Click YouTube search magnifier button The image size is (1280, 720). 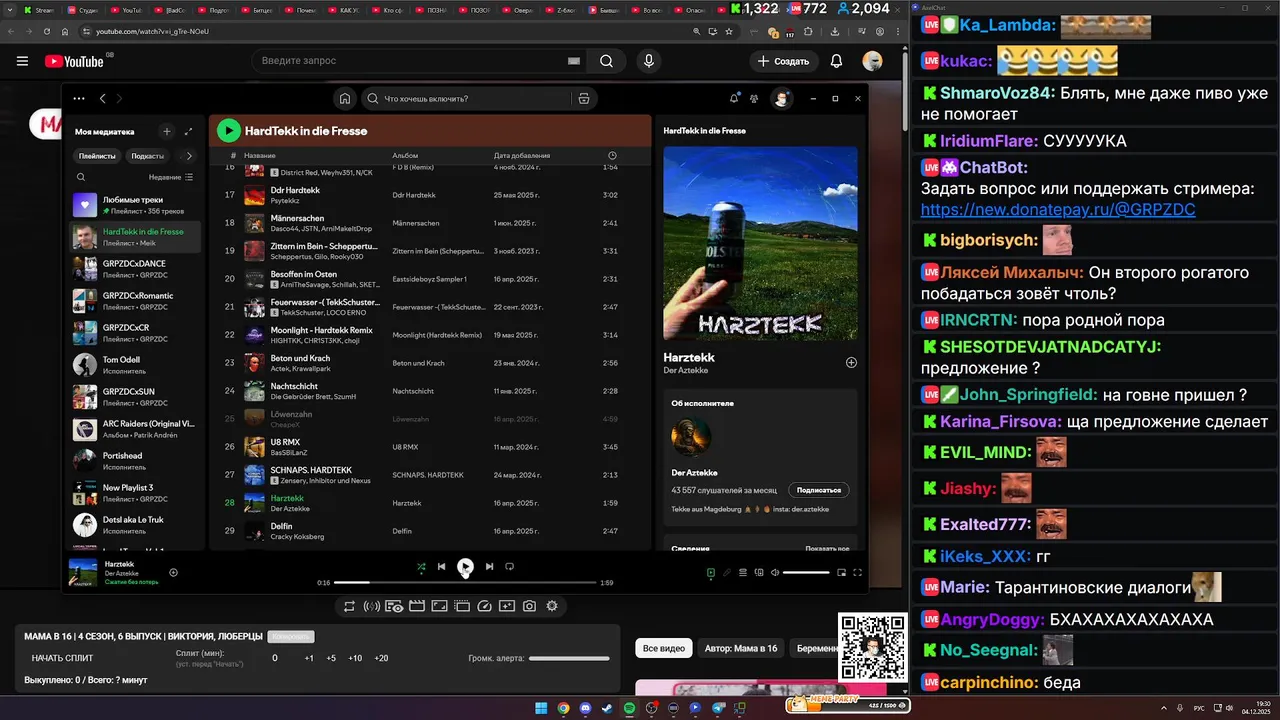pos(606,61)
